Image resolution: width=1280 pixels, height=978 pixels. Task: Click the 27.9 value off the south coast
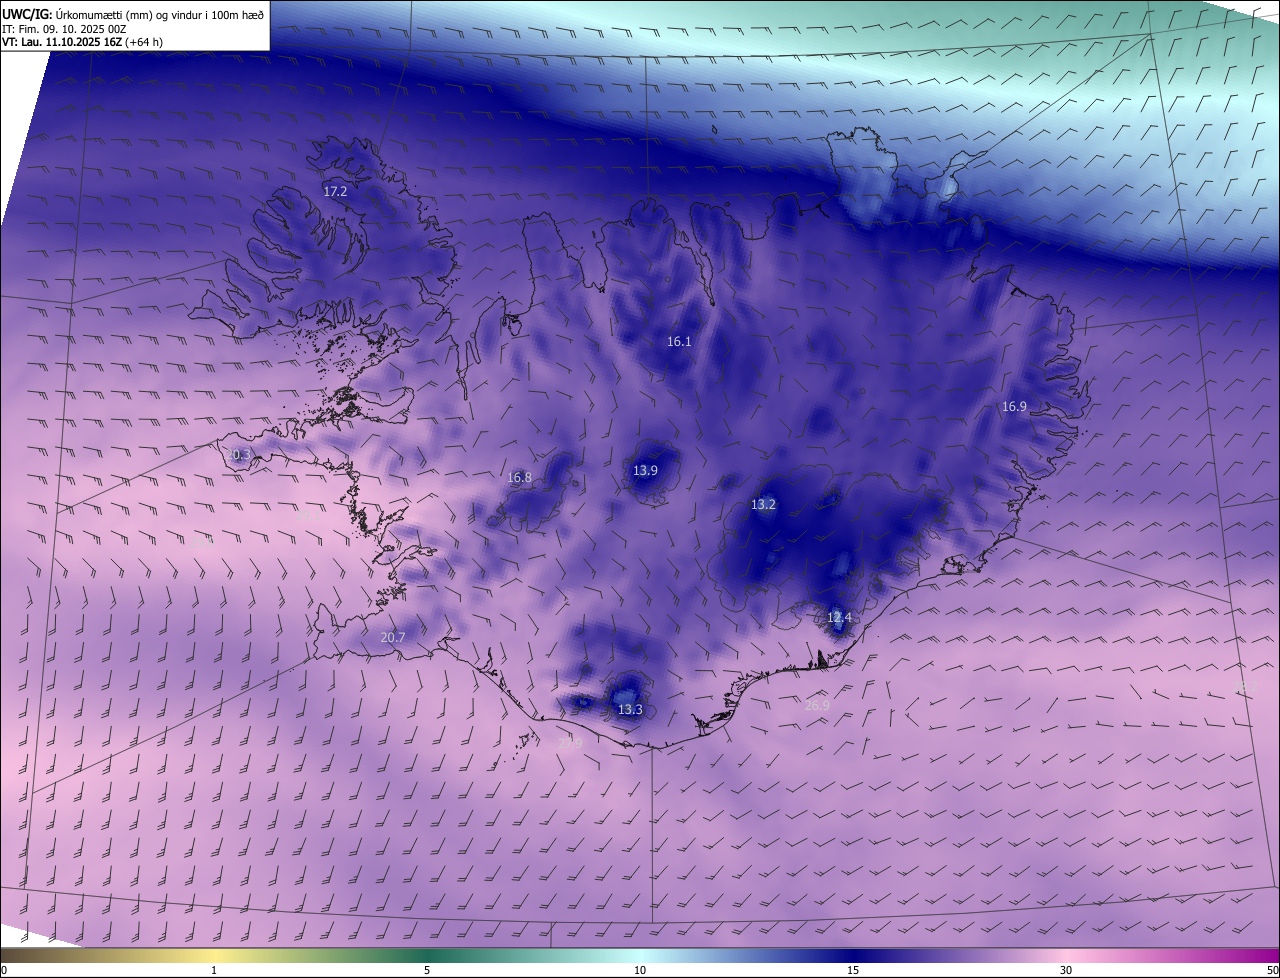click(570, 743)
